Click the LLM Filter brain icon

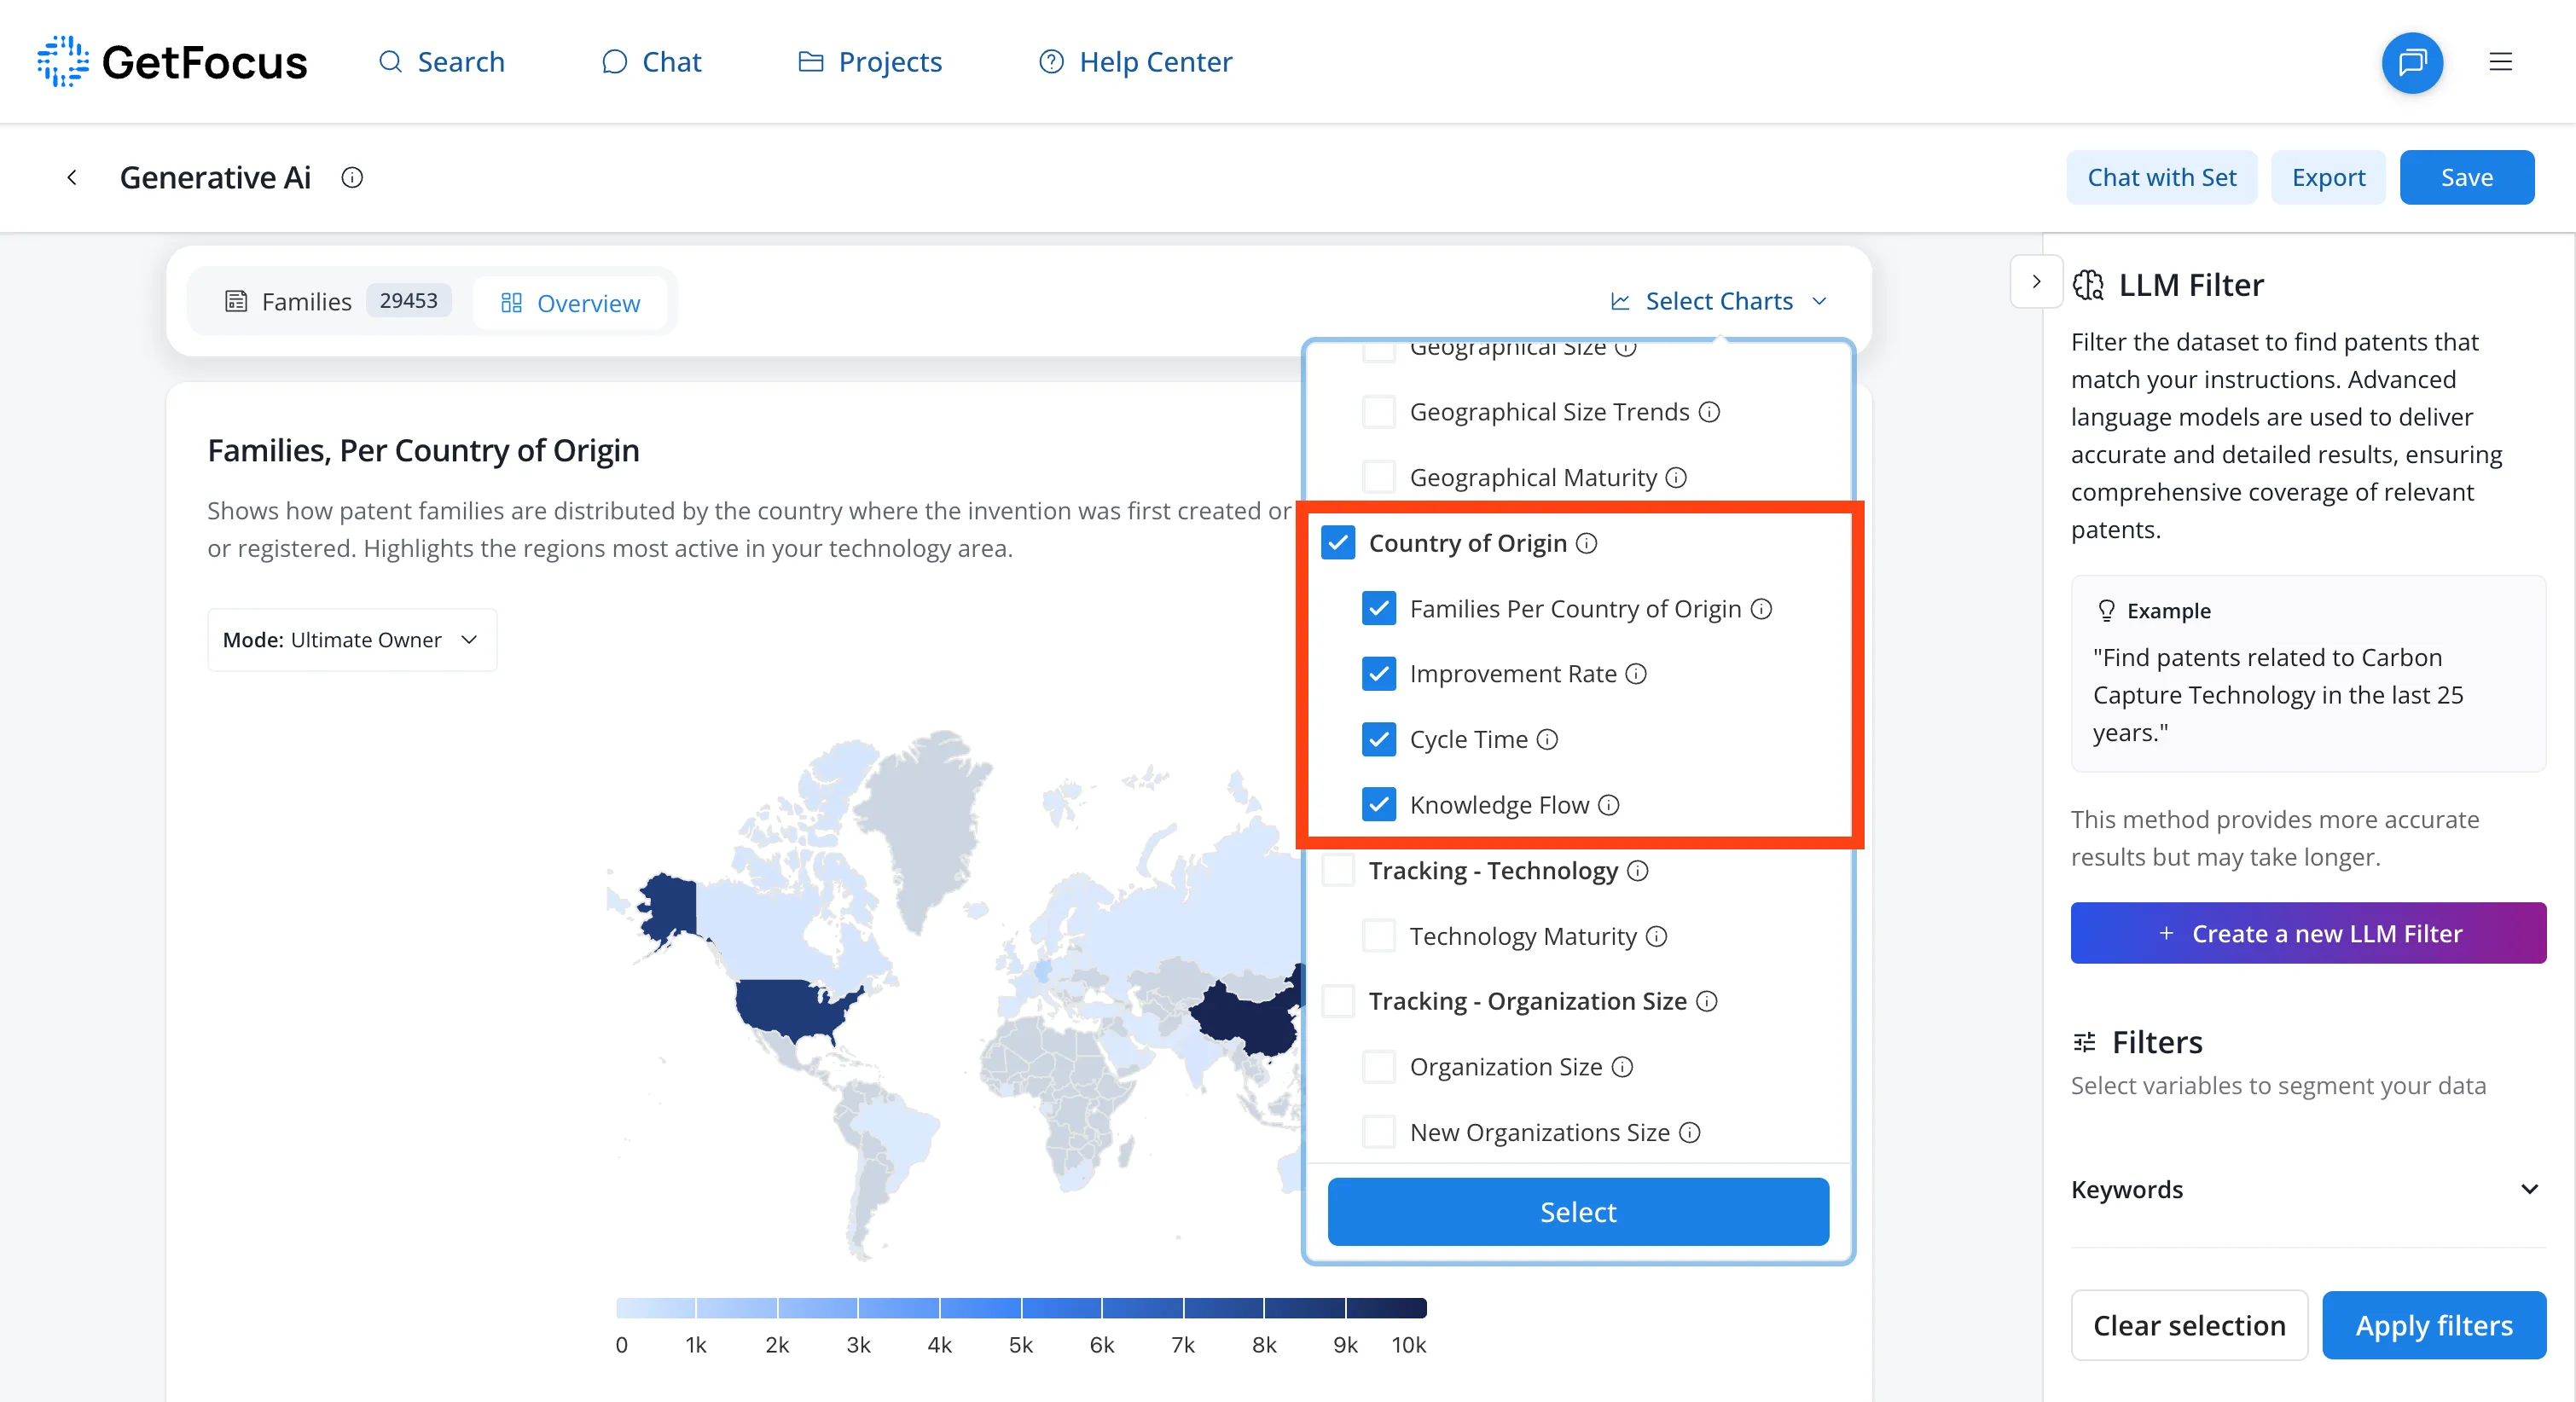[2087, 285]
